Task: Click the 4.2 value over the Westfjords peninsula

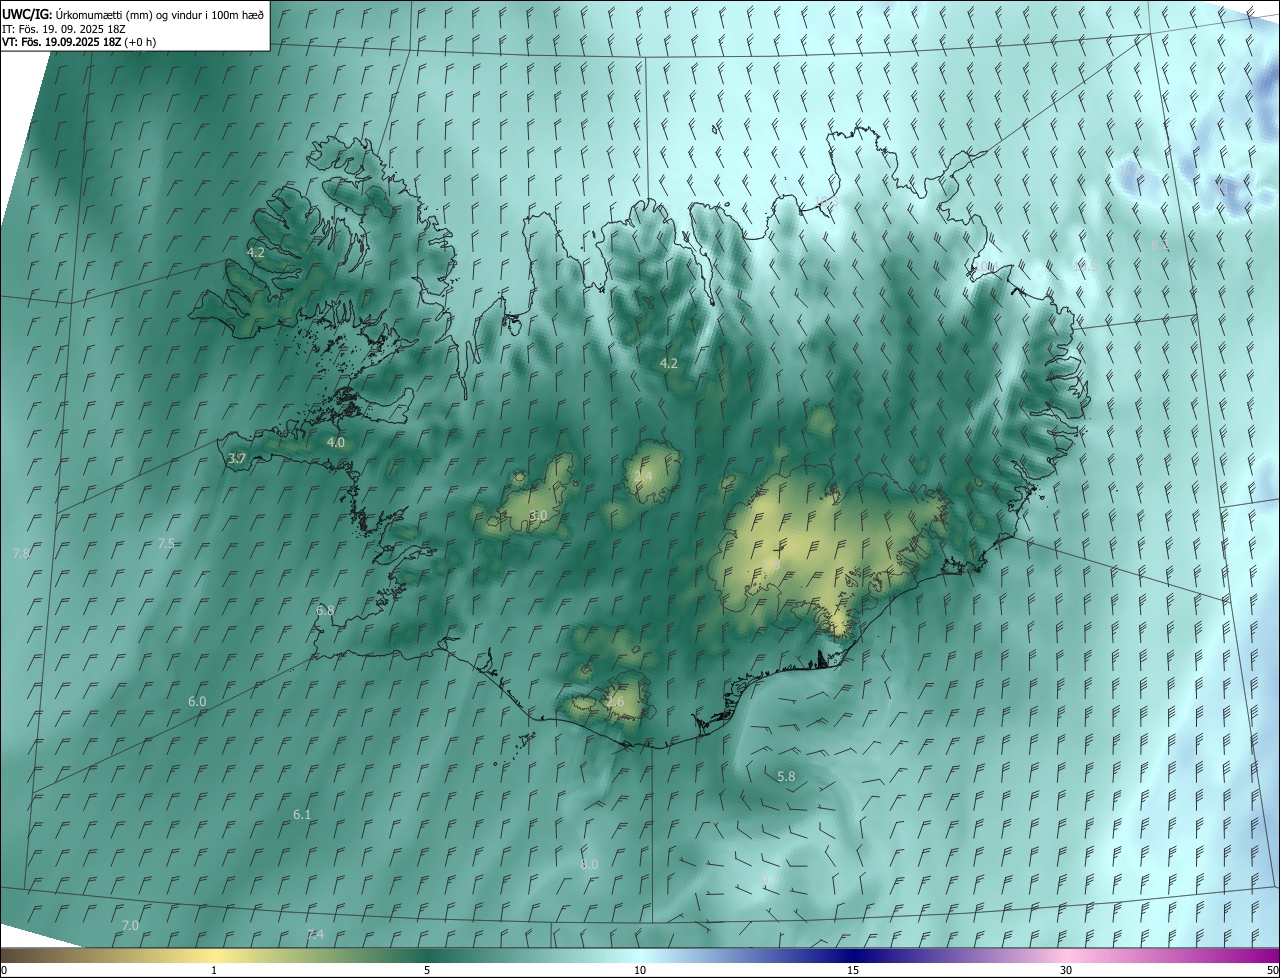Action: pos(256,253)
